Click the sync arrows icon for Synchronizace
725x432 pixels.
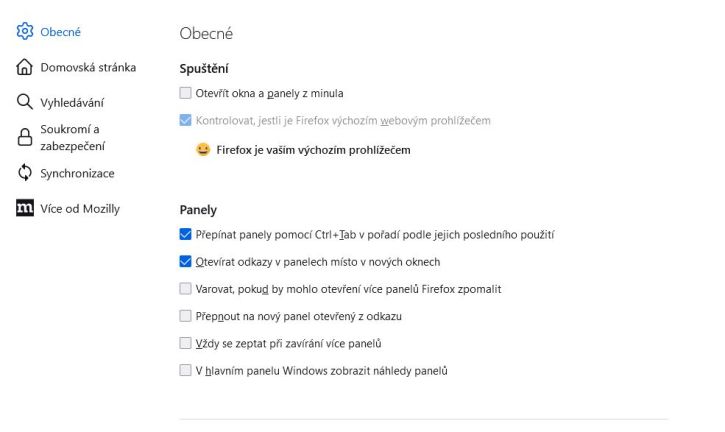25,173
